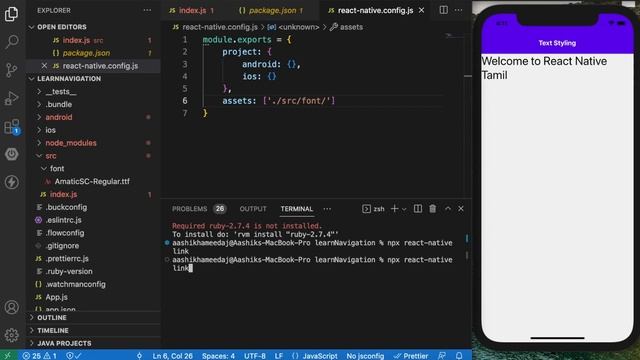Viewport: 640px width, 360px height.
Task: Change indentation Spaces: 4
Action: (218, 356)
